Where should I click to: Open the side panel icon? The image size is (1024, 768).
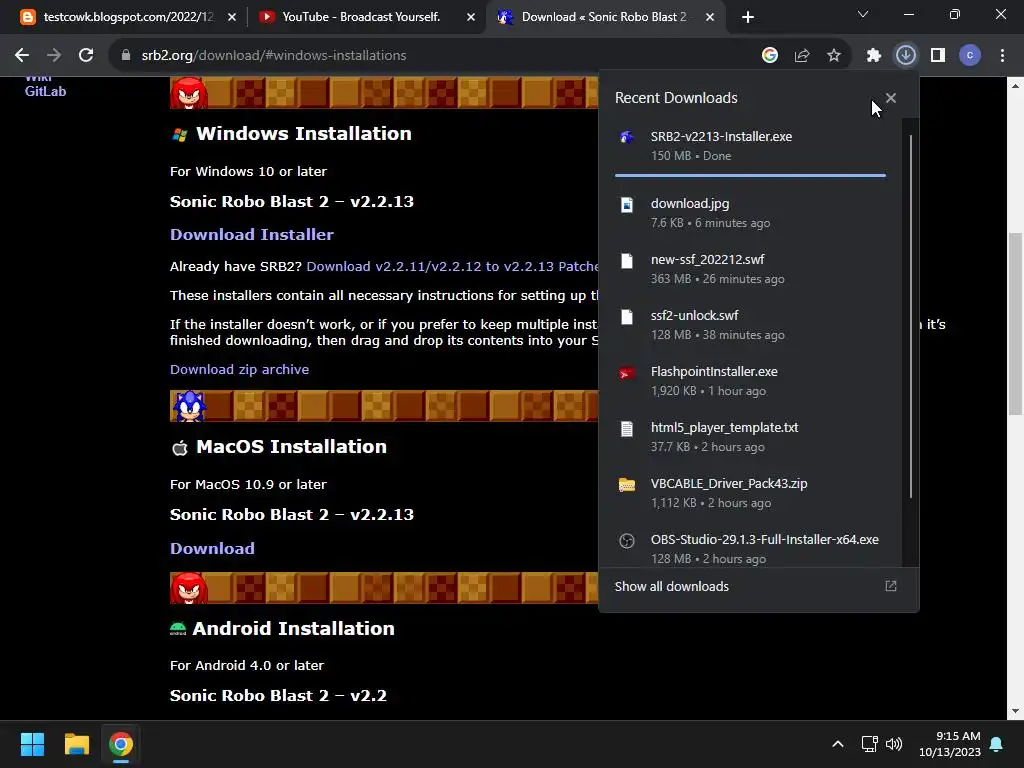click(938, 56)
